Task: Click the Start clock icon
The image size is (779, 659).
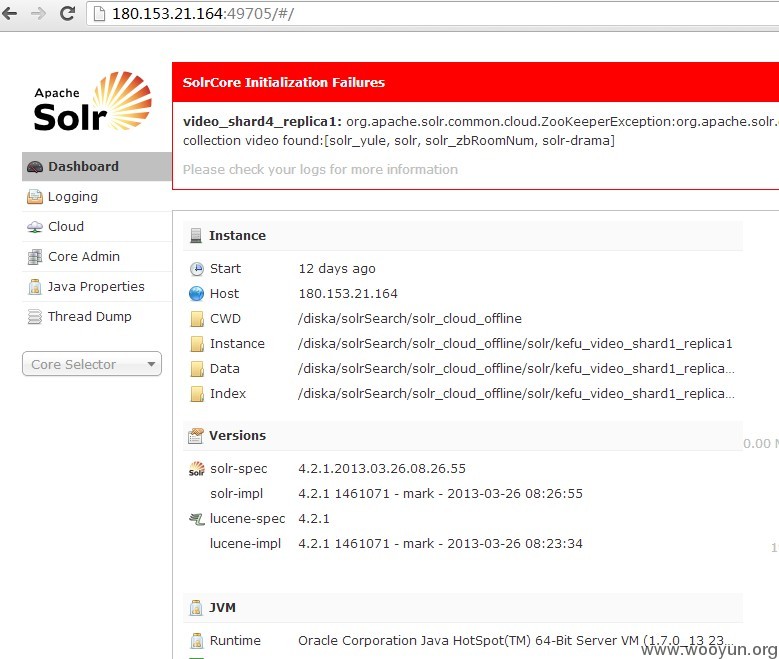Action: [197, 269]
